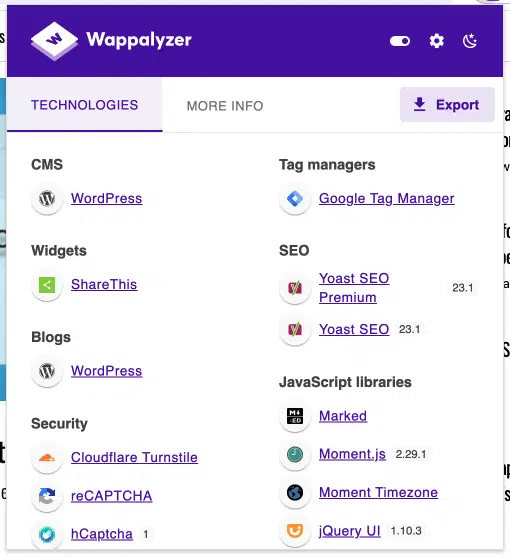Switch to the MORE INFO tab
Viewport: 510px width, 558px height.
[225, 106]
